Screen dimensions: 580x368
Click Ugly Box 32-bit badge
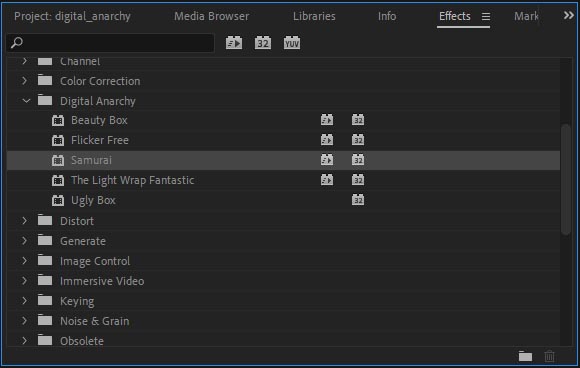coord(358,200)
